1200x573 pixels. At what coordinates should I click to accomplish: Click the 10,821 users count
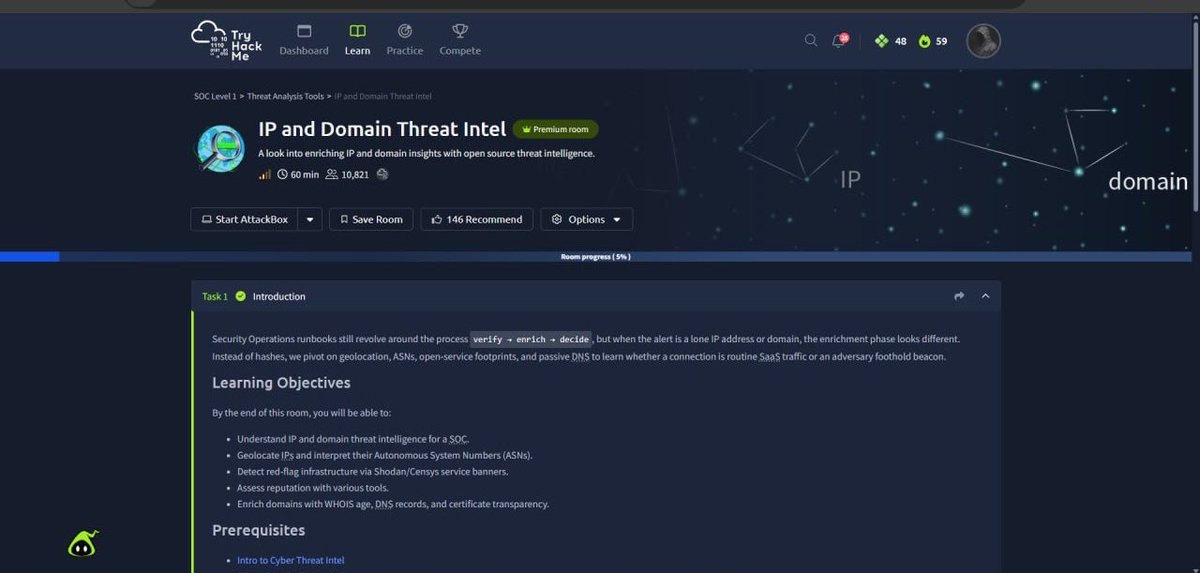click(348, 174)
